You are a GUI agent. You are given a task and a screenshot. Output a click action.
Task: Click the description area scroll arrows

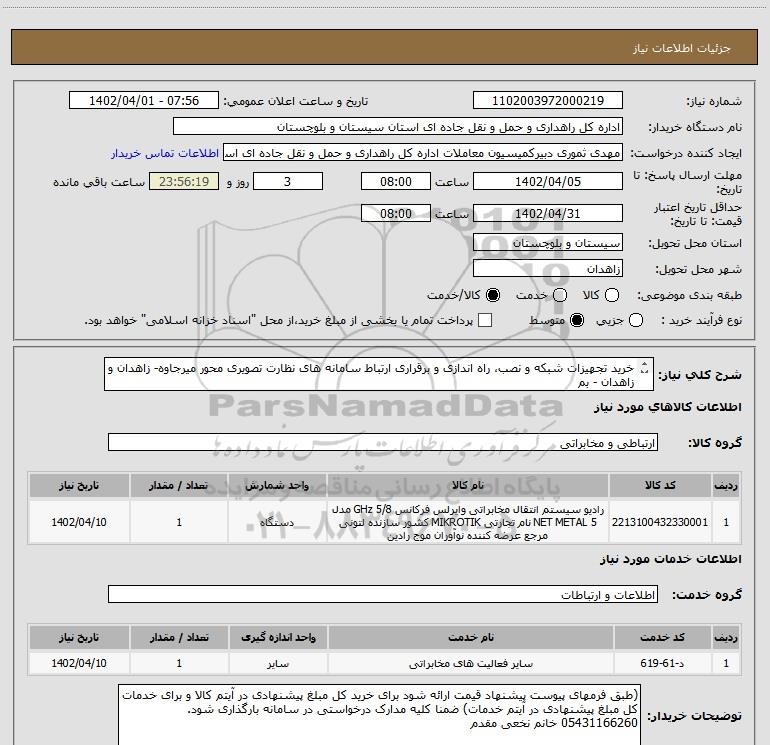coord(645,367)
